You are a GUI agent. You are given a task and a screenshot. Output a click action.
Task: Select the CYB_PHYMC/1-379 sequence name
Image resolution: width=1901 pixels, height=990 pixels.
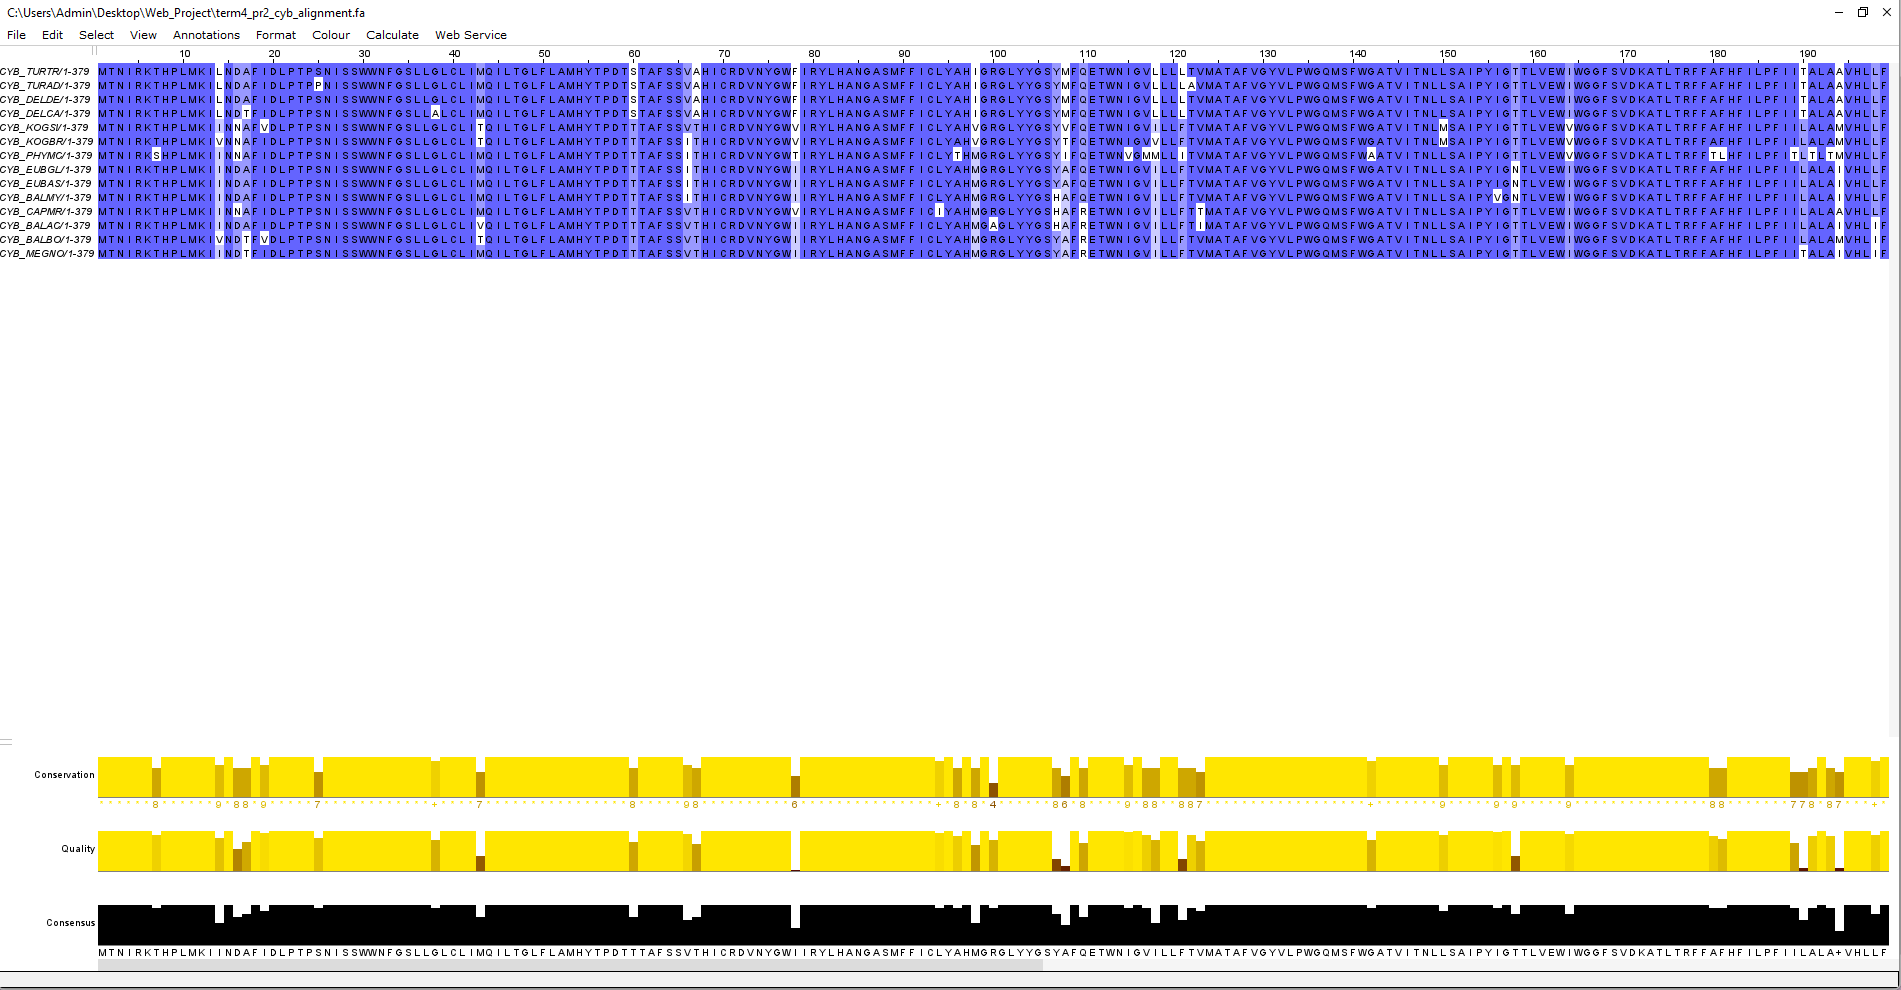tap(46, 156)
